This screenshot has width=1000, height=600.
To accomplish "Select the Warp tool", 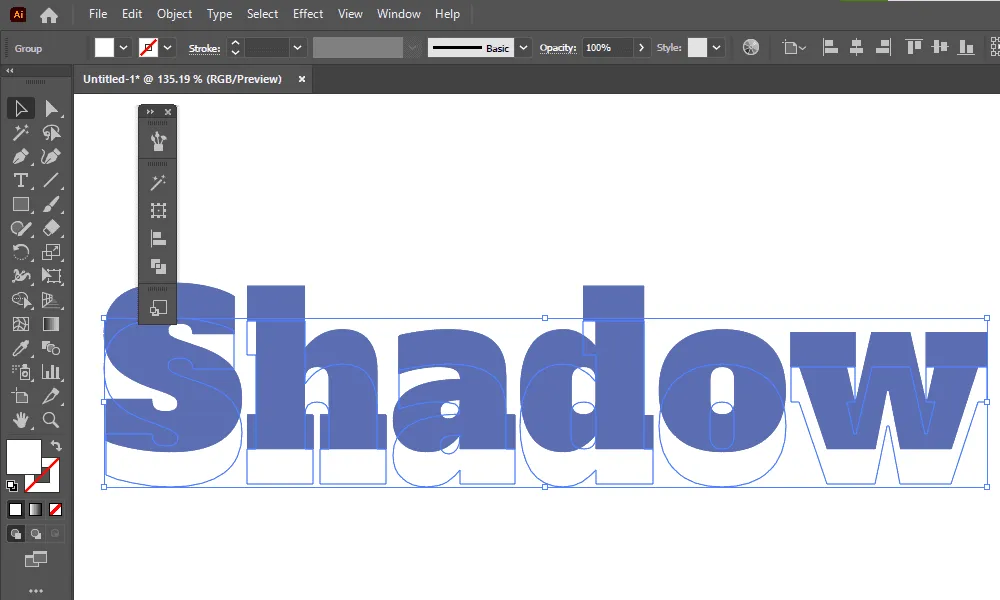I will pos(20,276).
